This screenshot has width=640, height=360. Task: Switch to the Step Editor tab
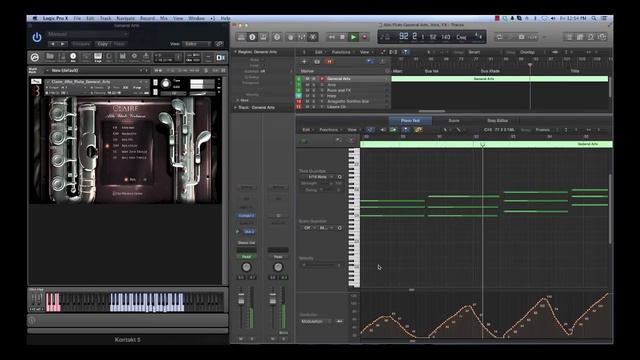(497, 121)
